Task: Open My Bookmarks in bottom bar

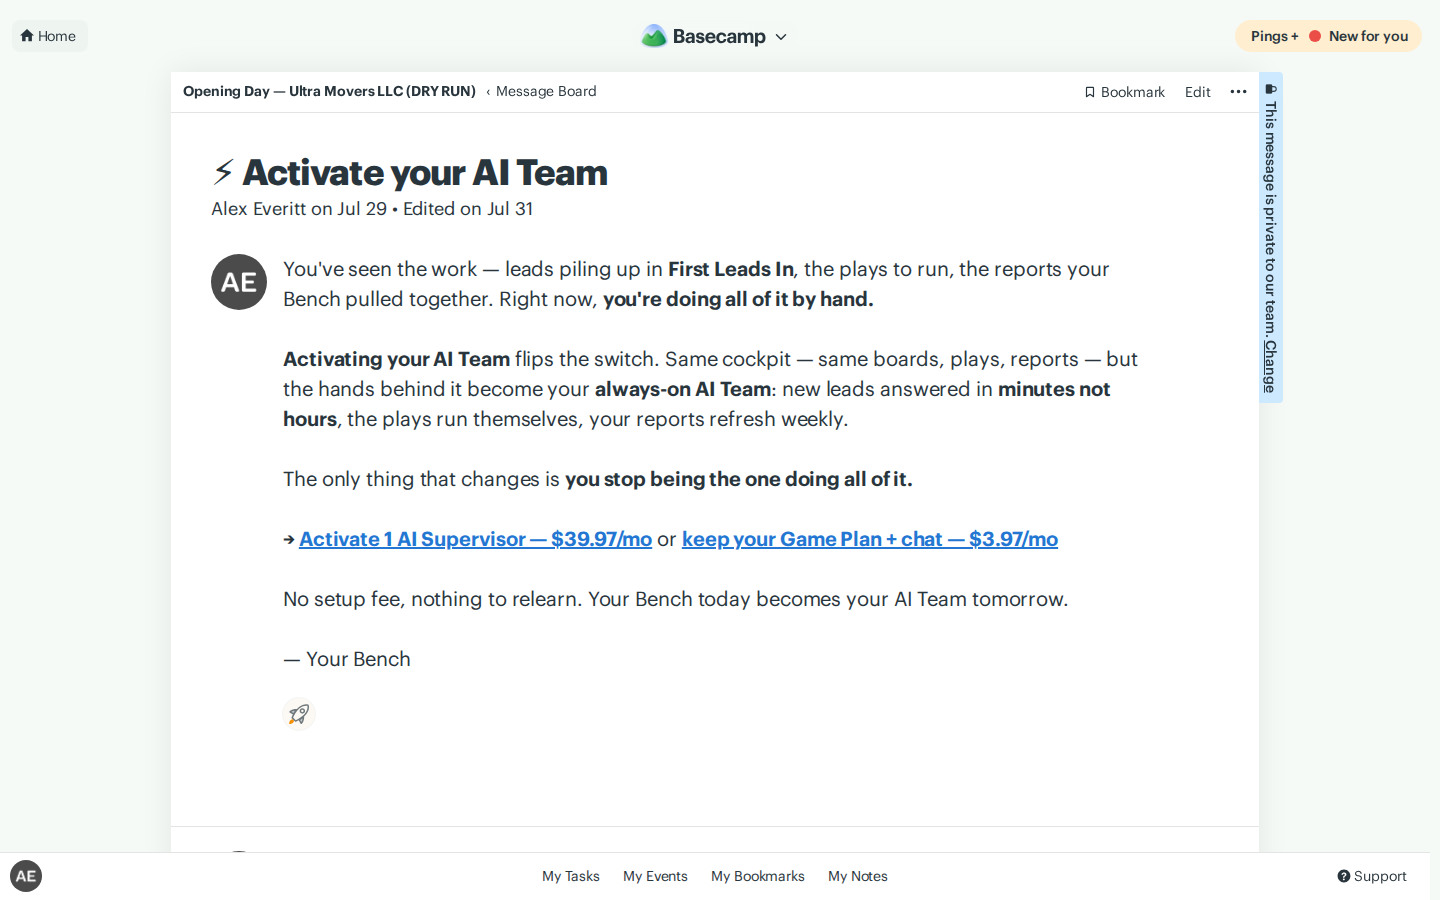Action: point(758,876)
